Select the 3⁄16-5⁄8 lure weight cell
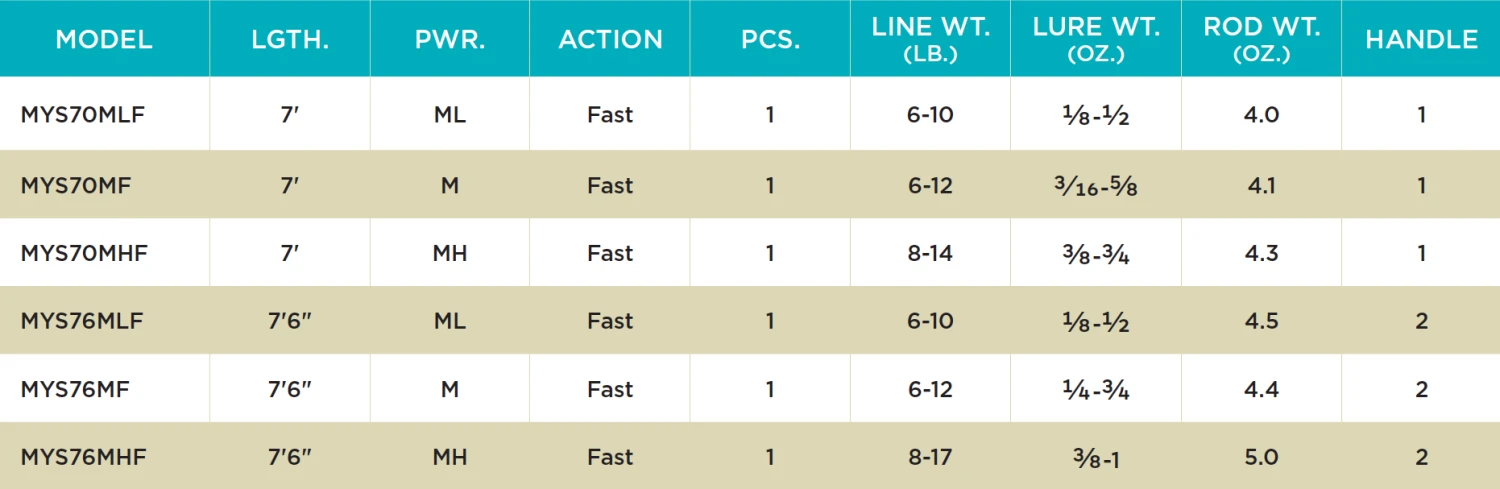This screenshot has width=1500, height=489. (1096, 186)
